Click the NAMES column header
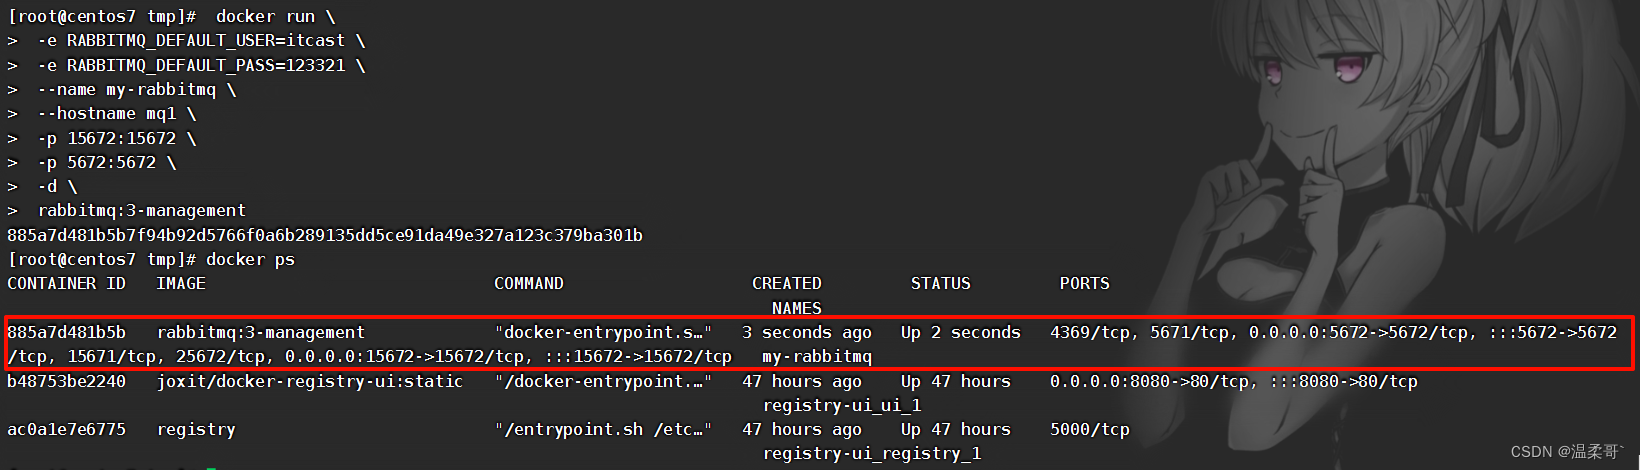Viewport: 1640px width, 470px height. point(797,308)
